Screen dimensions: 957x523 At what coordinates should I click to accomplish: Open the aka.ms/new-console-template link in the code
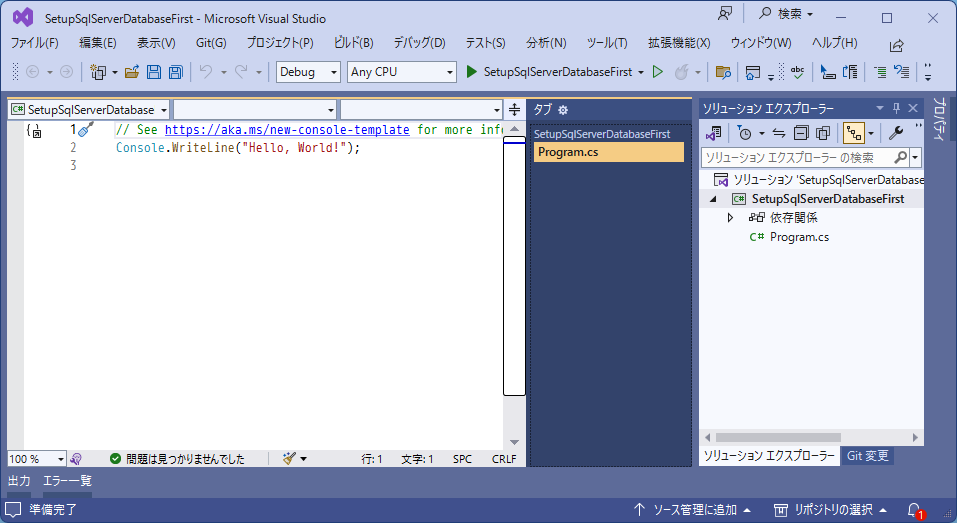pyautogui.click(x=287, y=129)
